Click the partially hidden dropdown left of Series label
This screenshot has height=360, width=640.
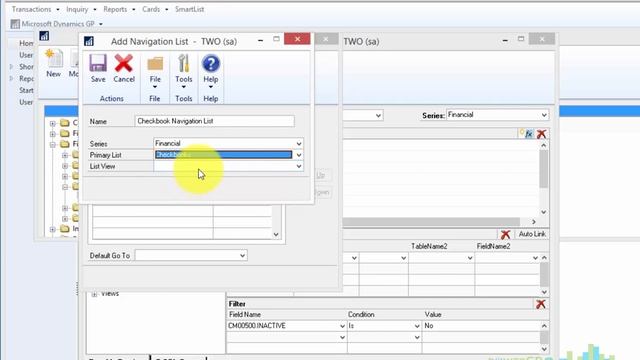tap(378, 116)
